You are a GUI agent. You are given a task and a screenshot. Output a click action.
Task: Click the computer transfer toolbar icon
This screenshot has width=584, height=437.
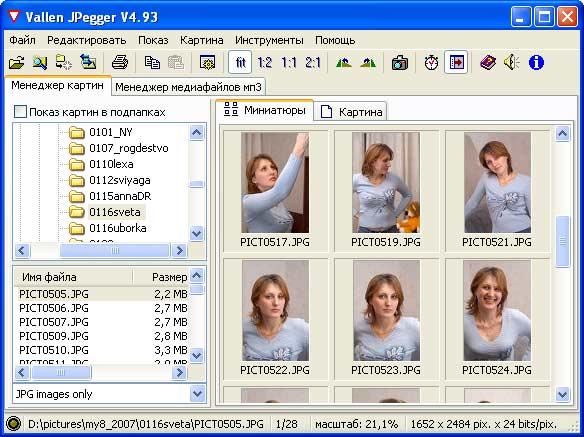click(x=64, y=62)
